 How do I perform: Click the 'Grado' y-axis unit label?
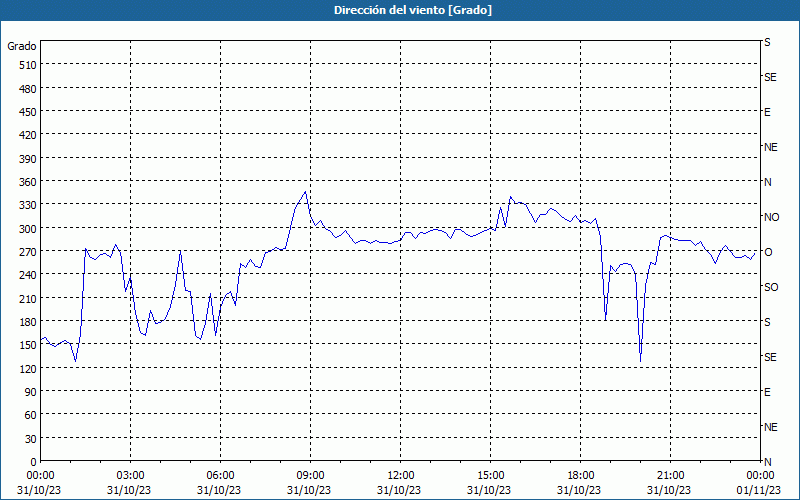[x=21, y=46]
